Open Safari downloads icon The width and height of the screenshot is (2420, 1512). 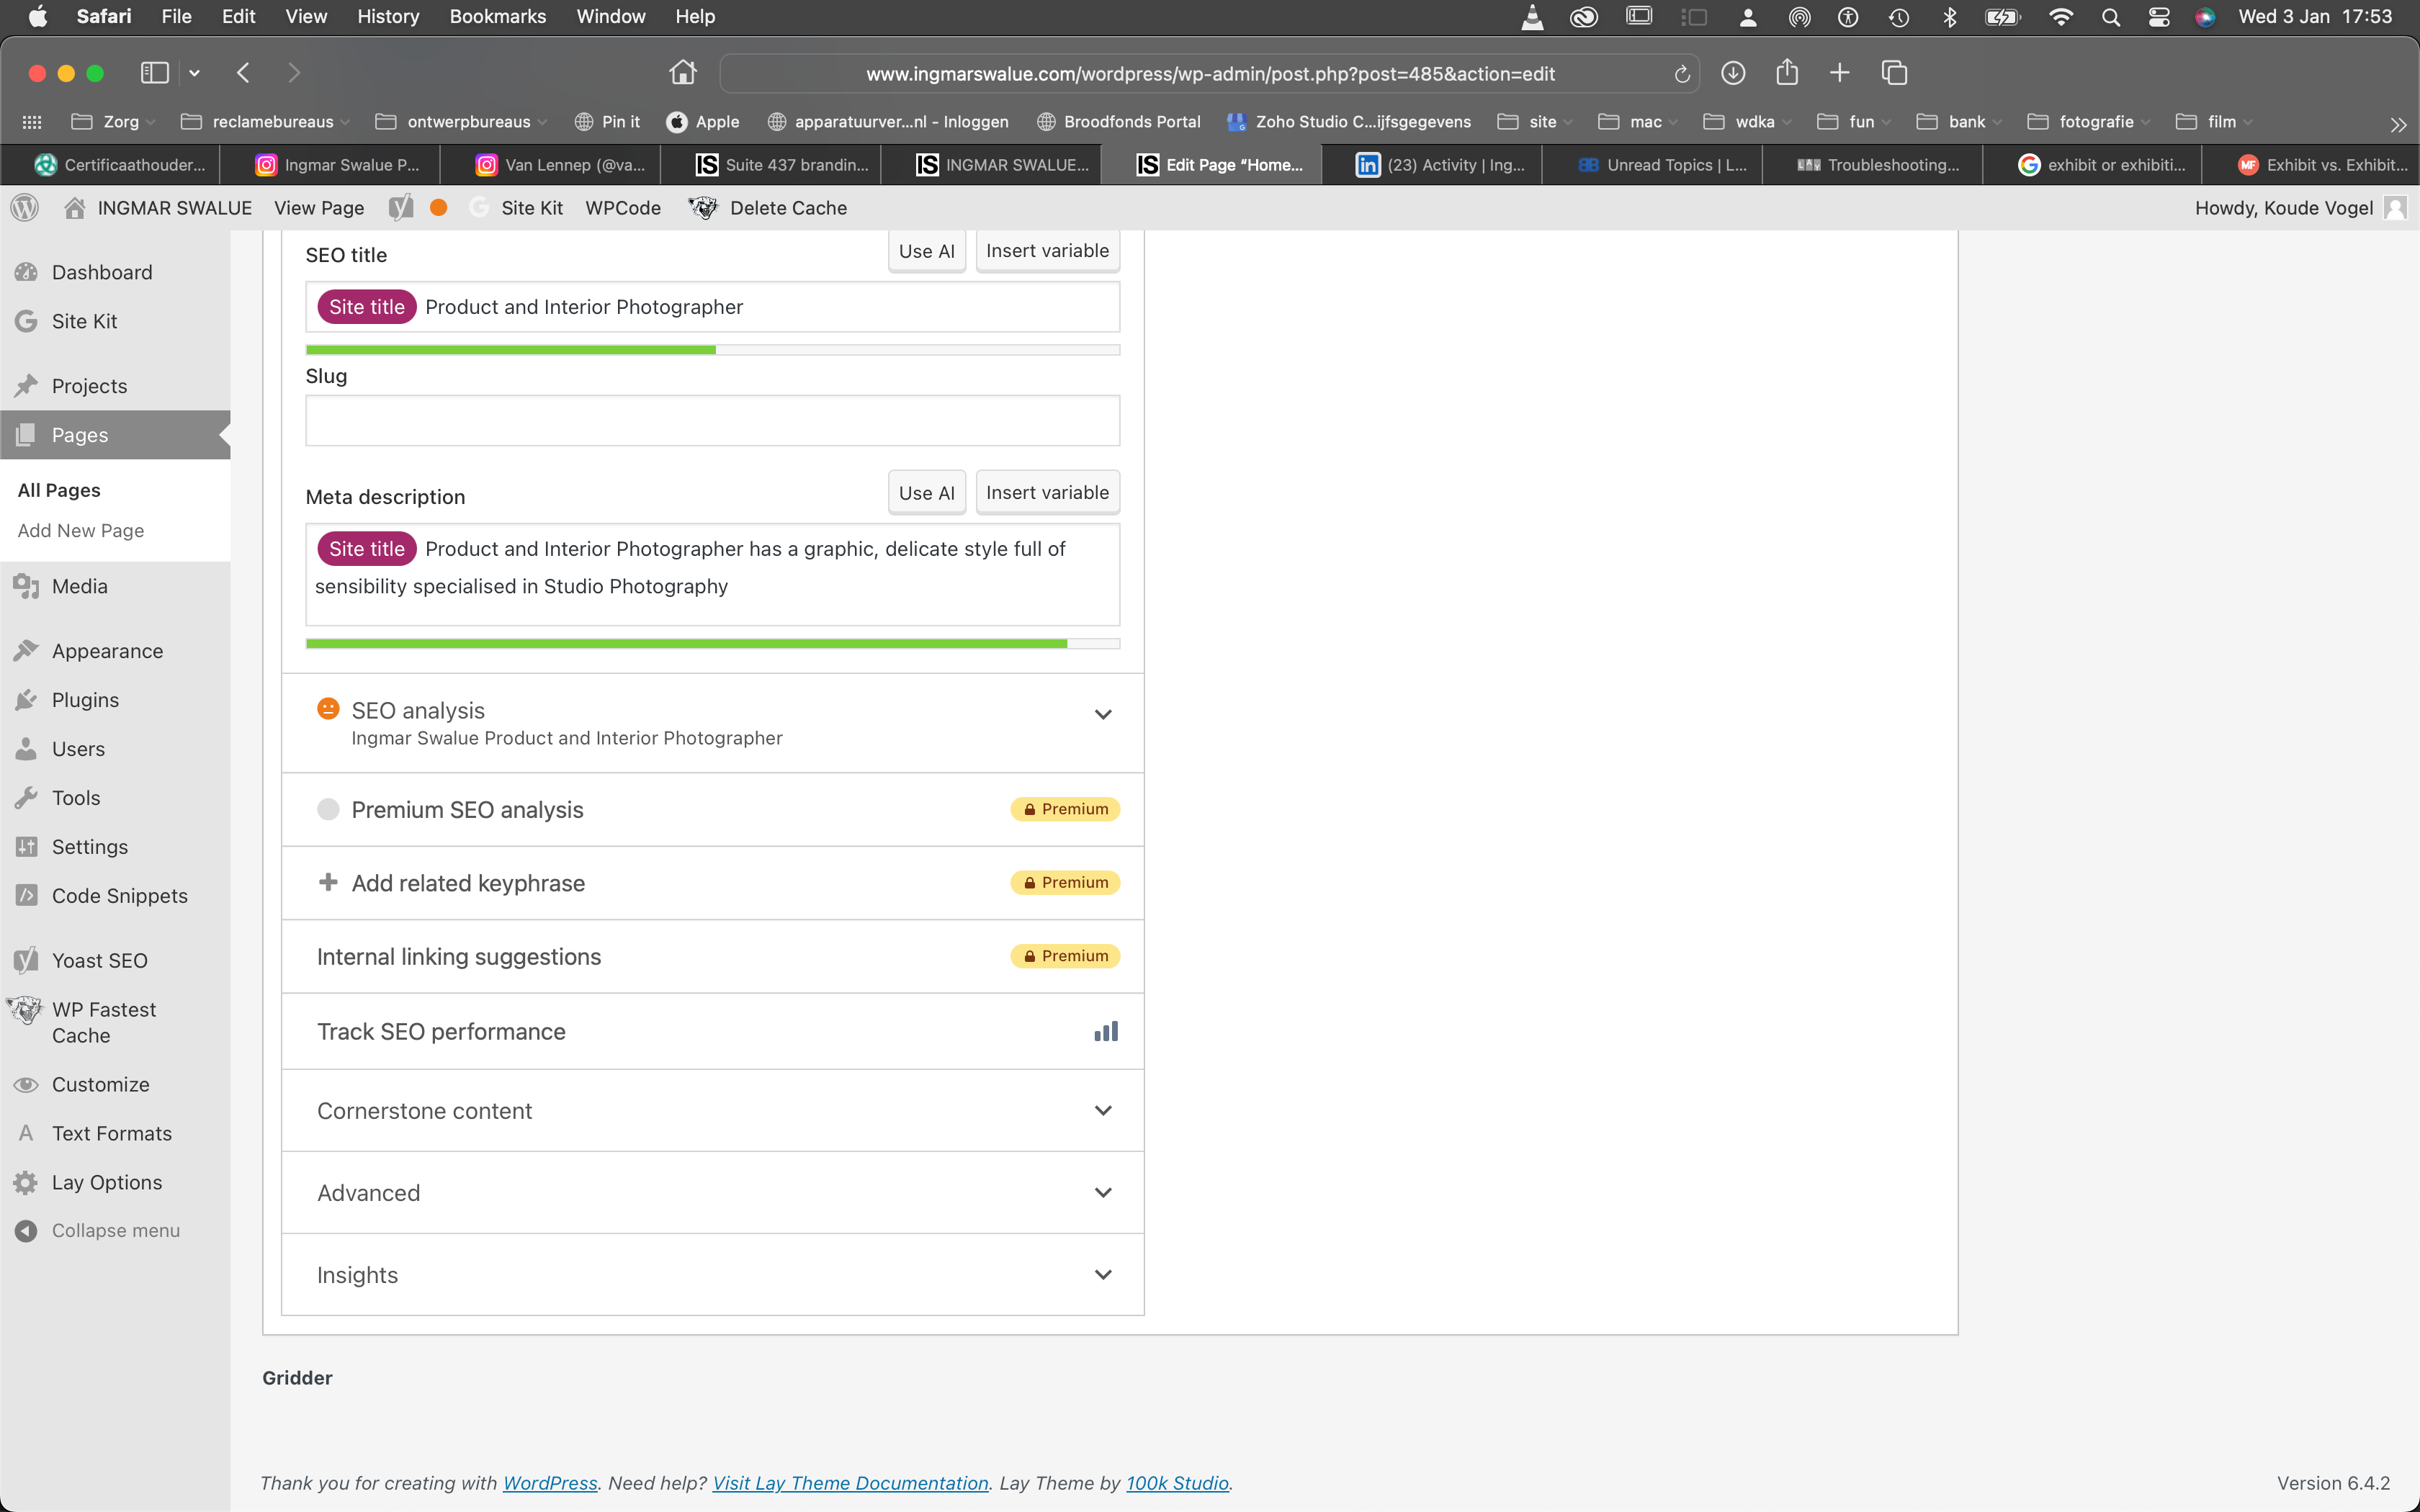tap(1733, 73)
